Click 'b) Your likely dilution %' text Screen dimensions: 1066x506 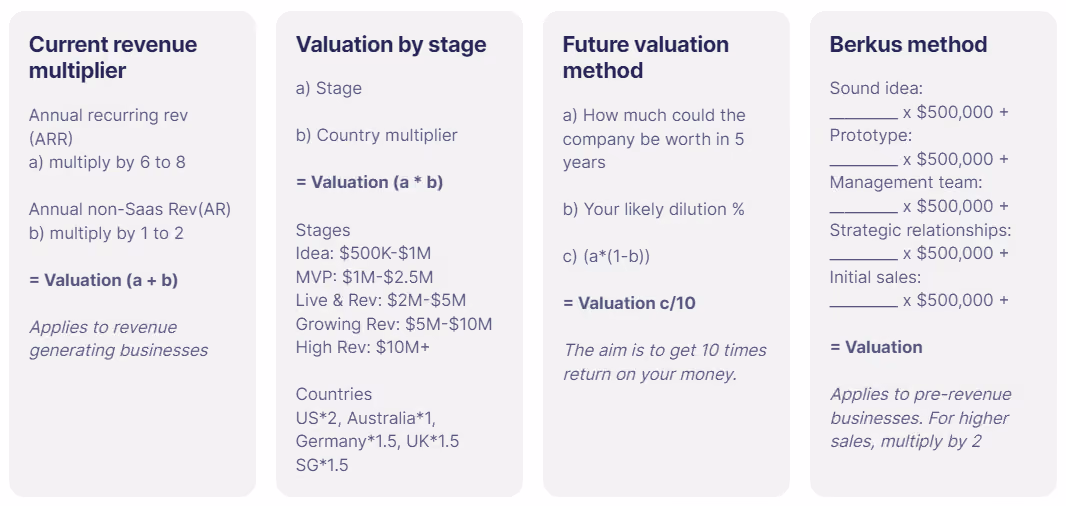(653, 209)
